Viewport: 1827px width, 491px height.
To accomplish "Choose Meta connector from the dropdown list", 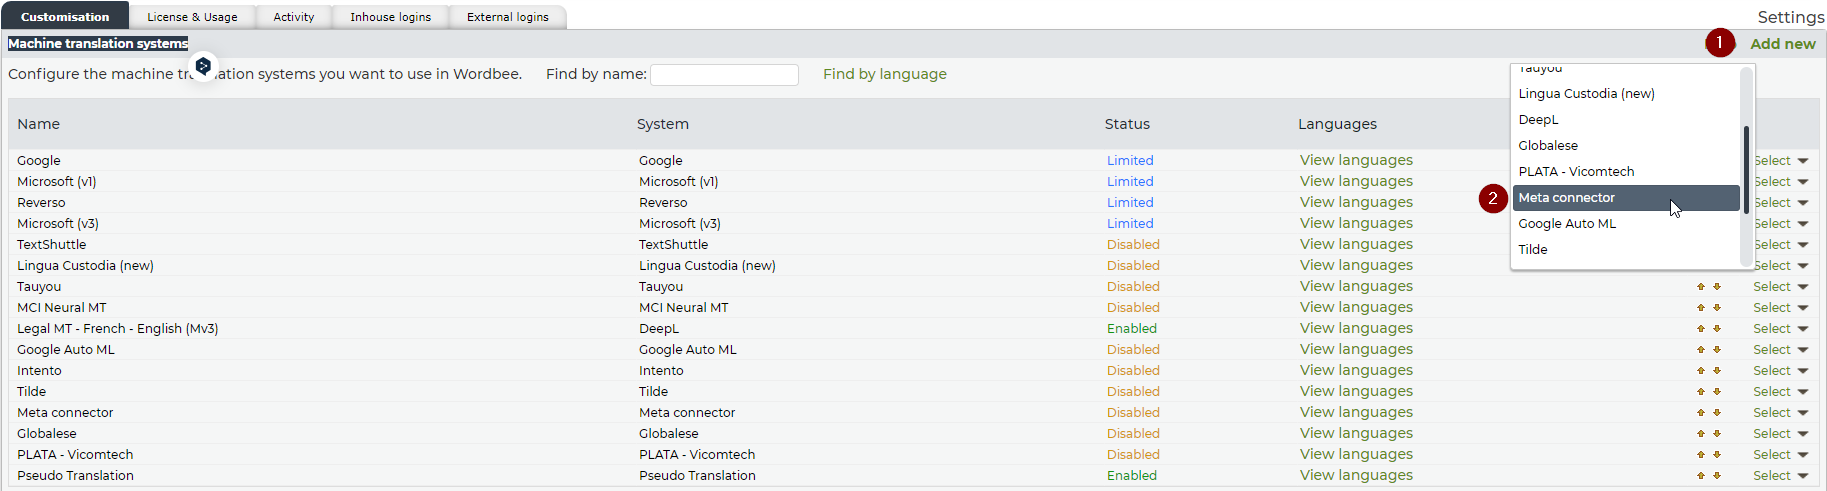I will point(1566,198).
